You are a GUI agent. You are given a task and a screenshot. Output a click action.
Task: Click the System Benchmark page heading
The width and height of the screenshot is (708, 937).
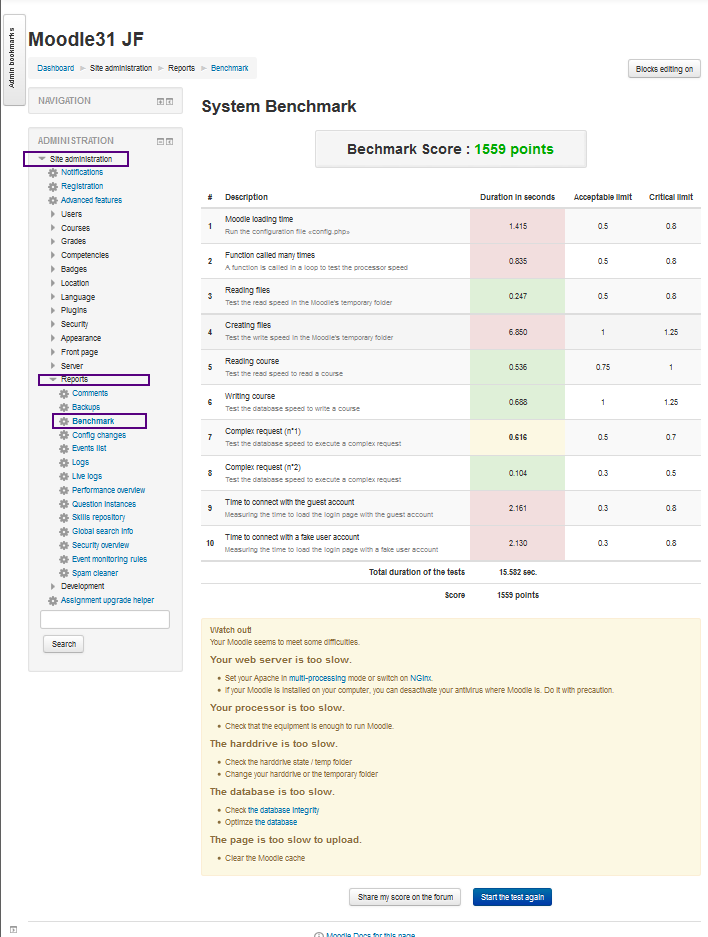coord(278,106)
